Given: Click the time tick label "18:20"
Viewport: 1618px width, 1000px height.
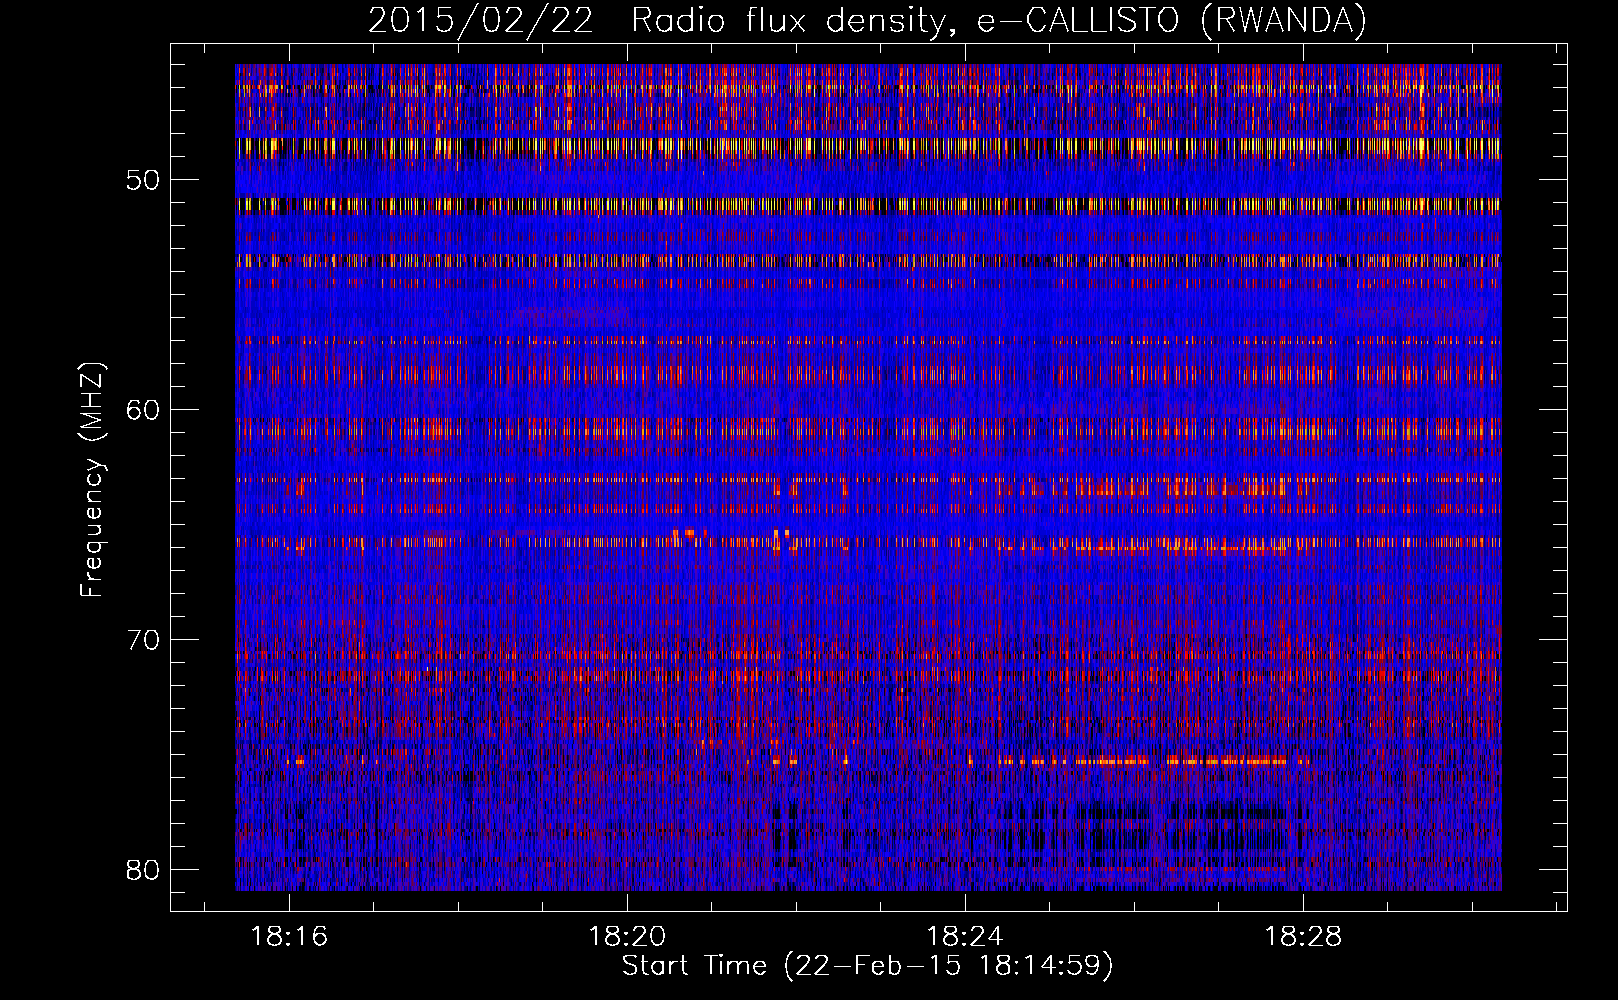Looking at the screenshot, I should click(x=628, y=937).
